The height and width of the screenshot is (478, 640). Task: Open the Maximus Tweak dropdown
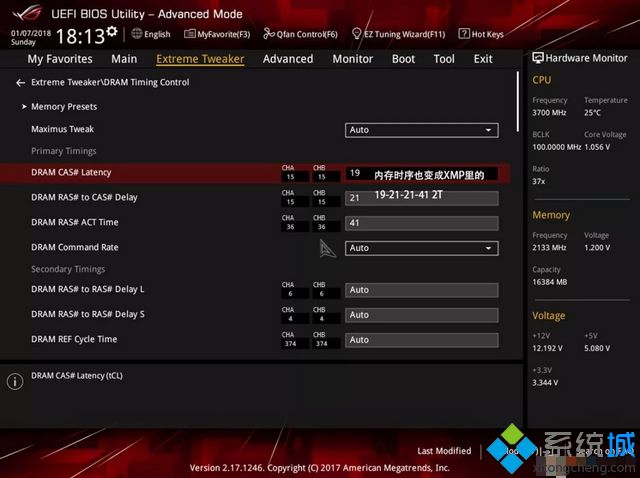(x=422, y=130)
